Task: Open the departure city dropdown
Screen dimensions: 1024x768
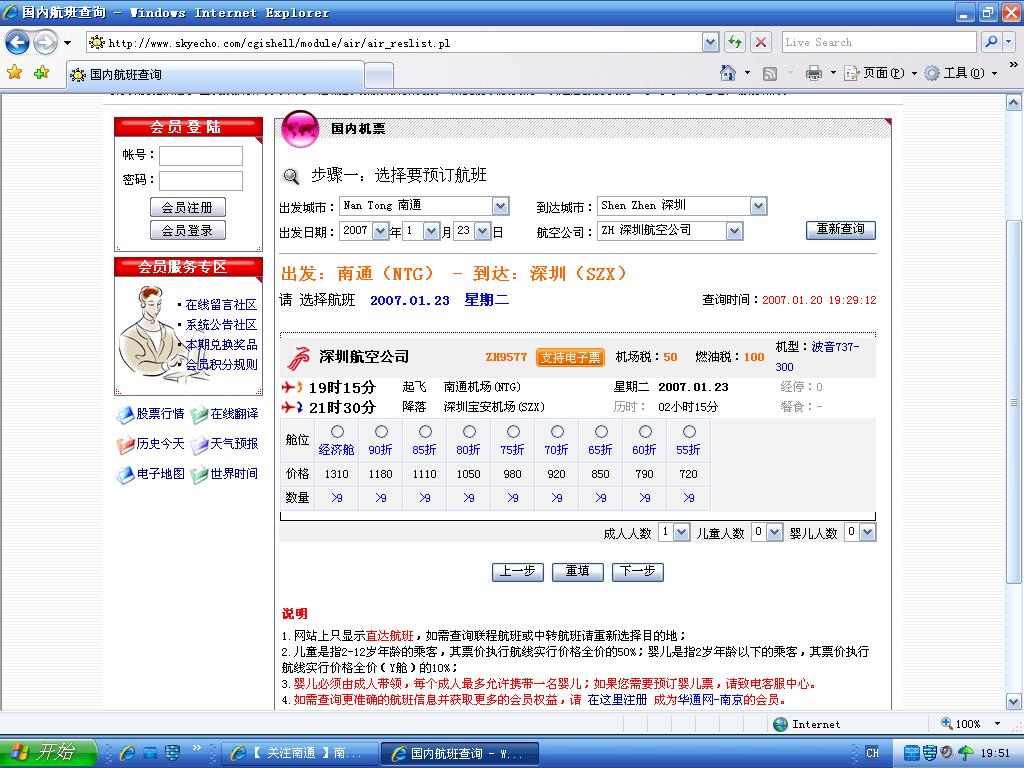Action: pyautogui.click(x=500, y=206)
